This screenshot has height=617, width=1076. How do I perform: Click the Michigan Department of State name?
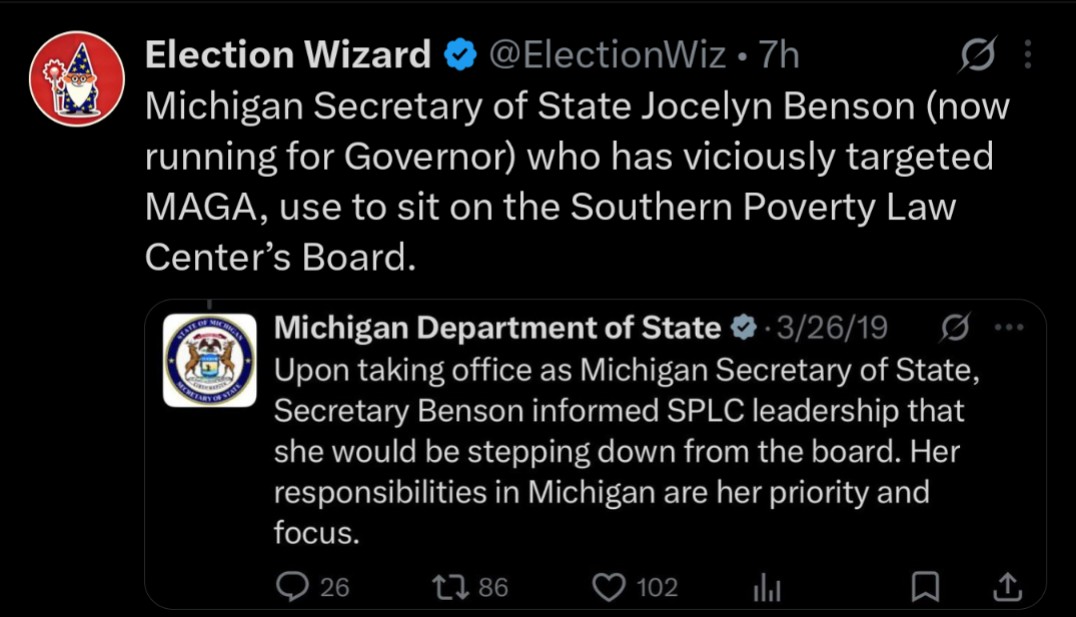click(x=497, y=327)
